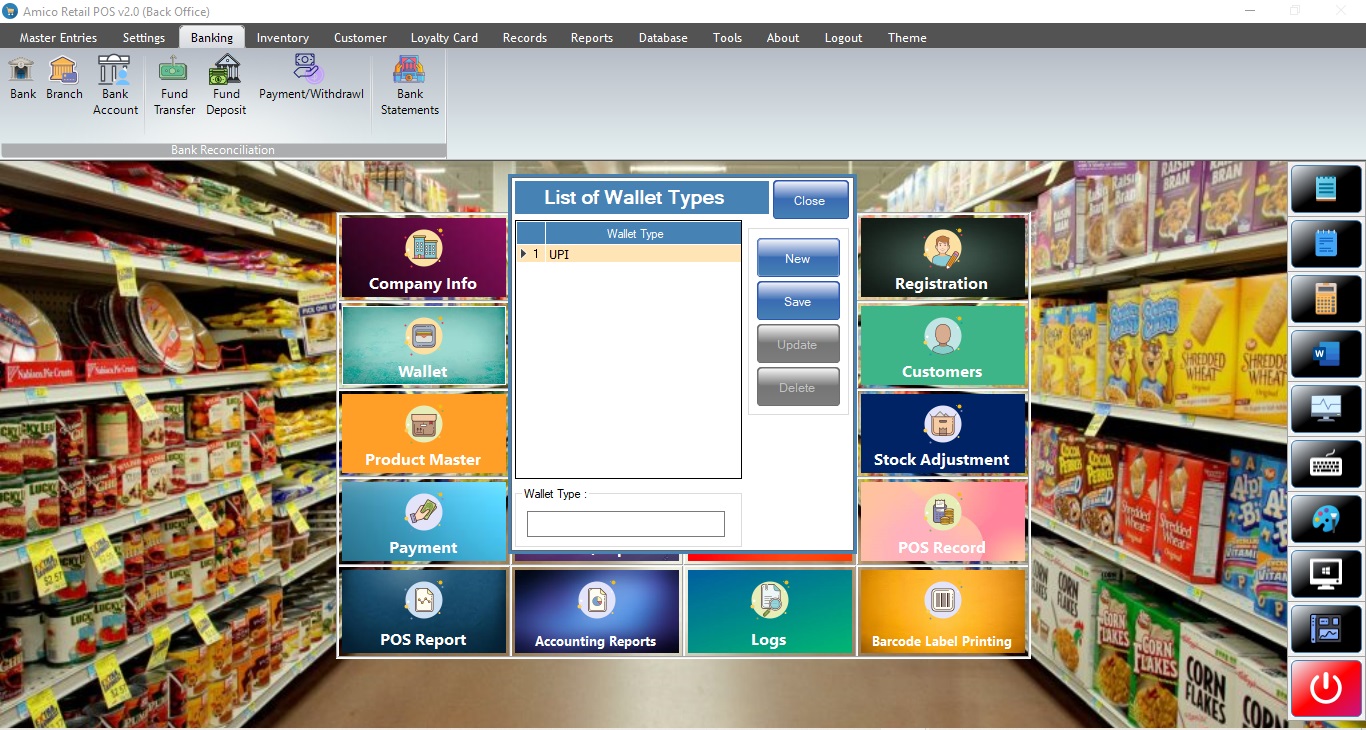
Task: Open the Barcode Label Printing tile
Action: [x=942, y=612]
